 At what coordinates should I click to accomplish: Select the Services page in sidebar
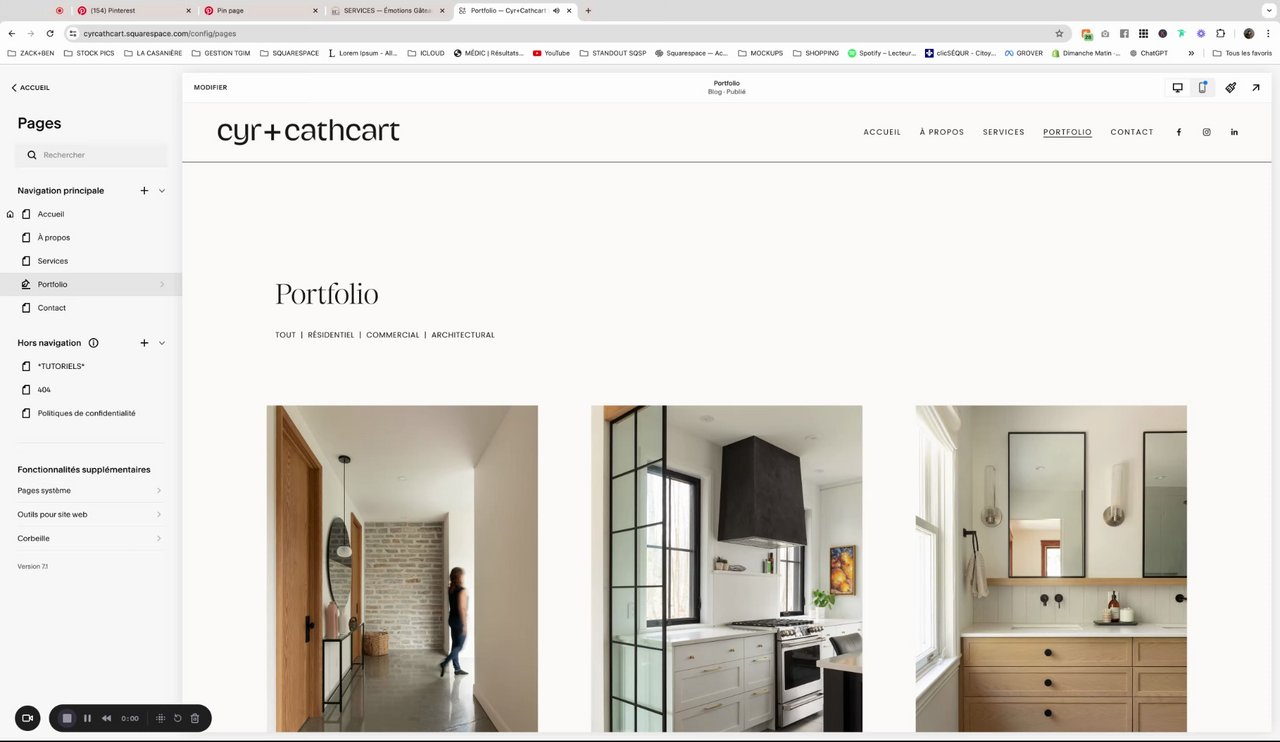click(x=91, y=261)
